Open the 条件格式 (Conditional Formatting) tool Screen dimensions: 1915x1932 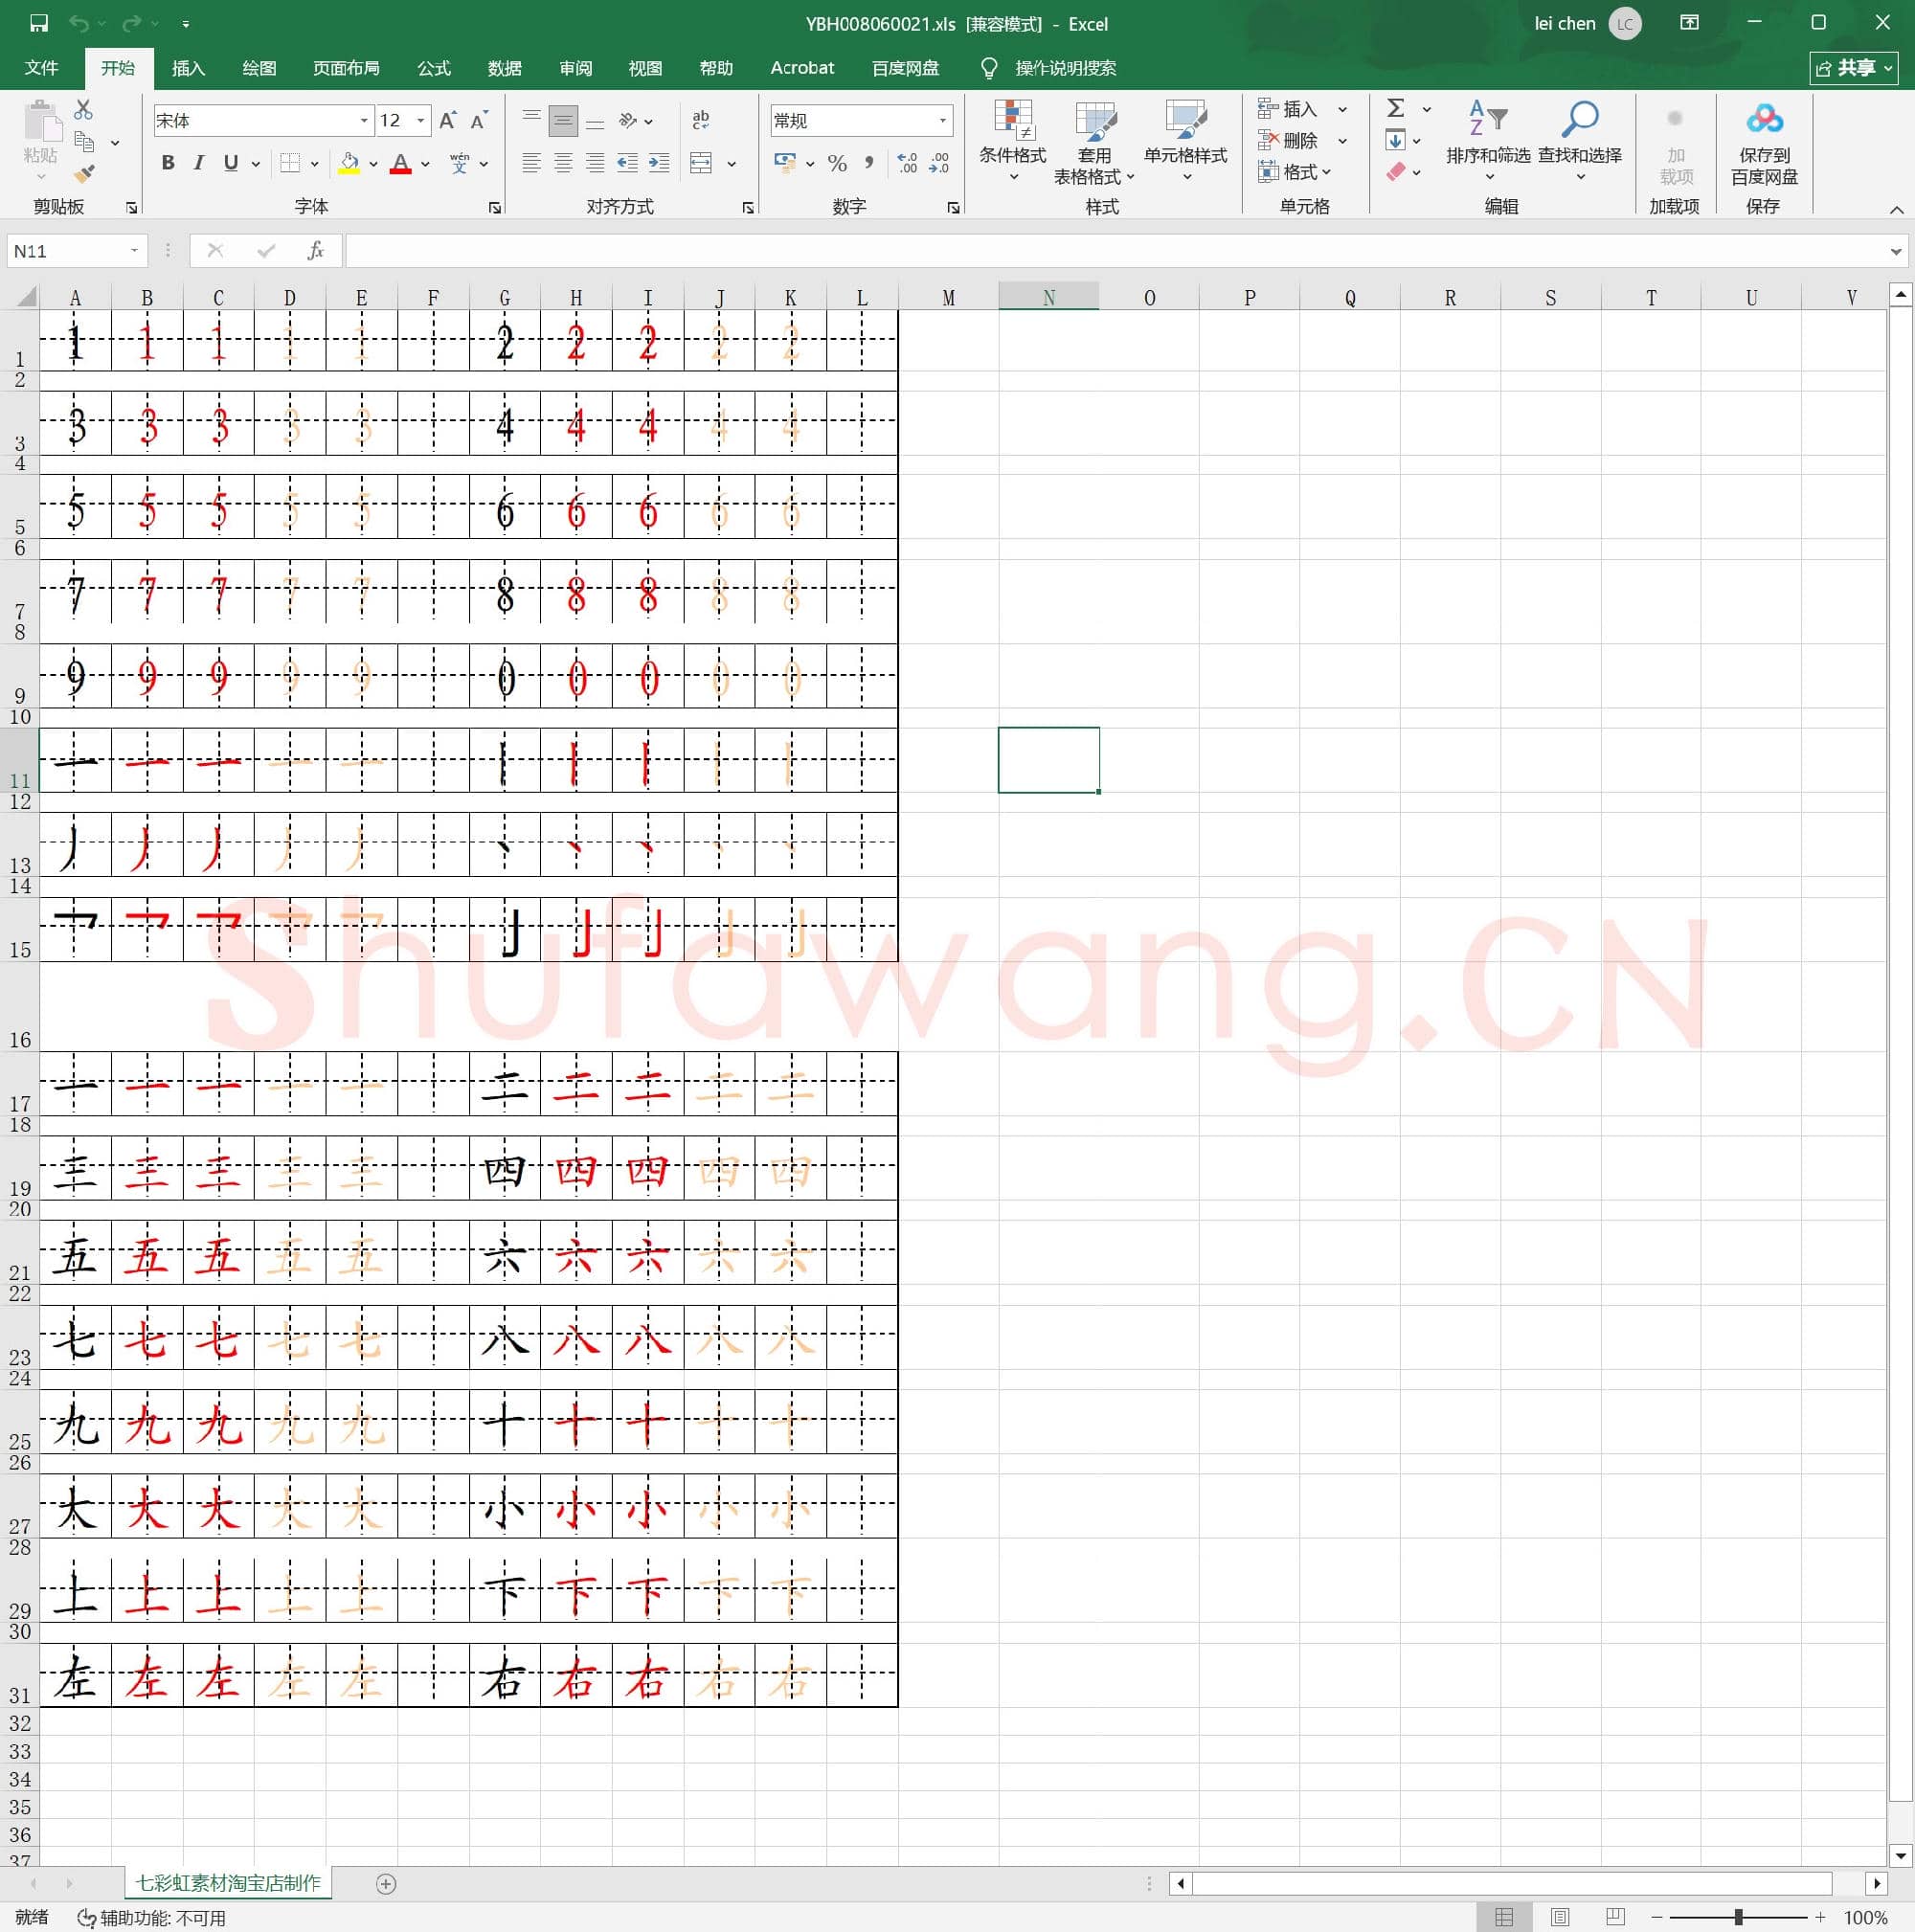1013,140
